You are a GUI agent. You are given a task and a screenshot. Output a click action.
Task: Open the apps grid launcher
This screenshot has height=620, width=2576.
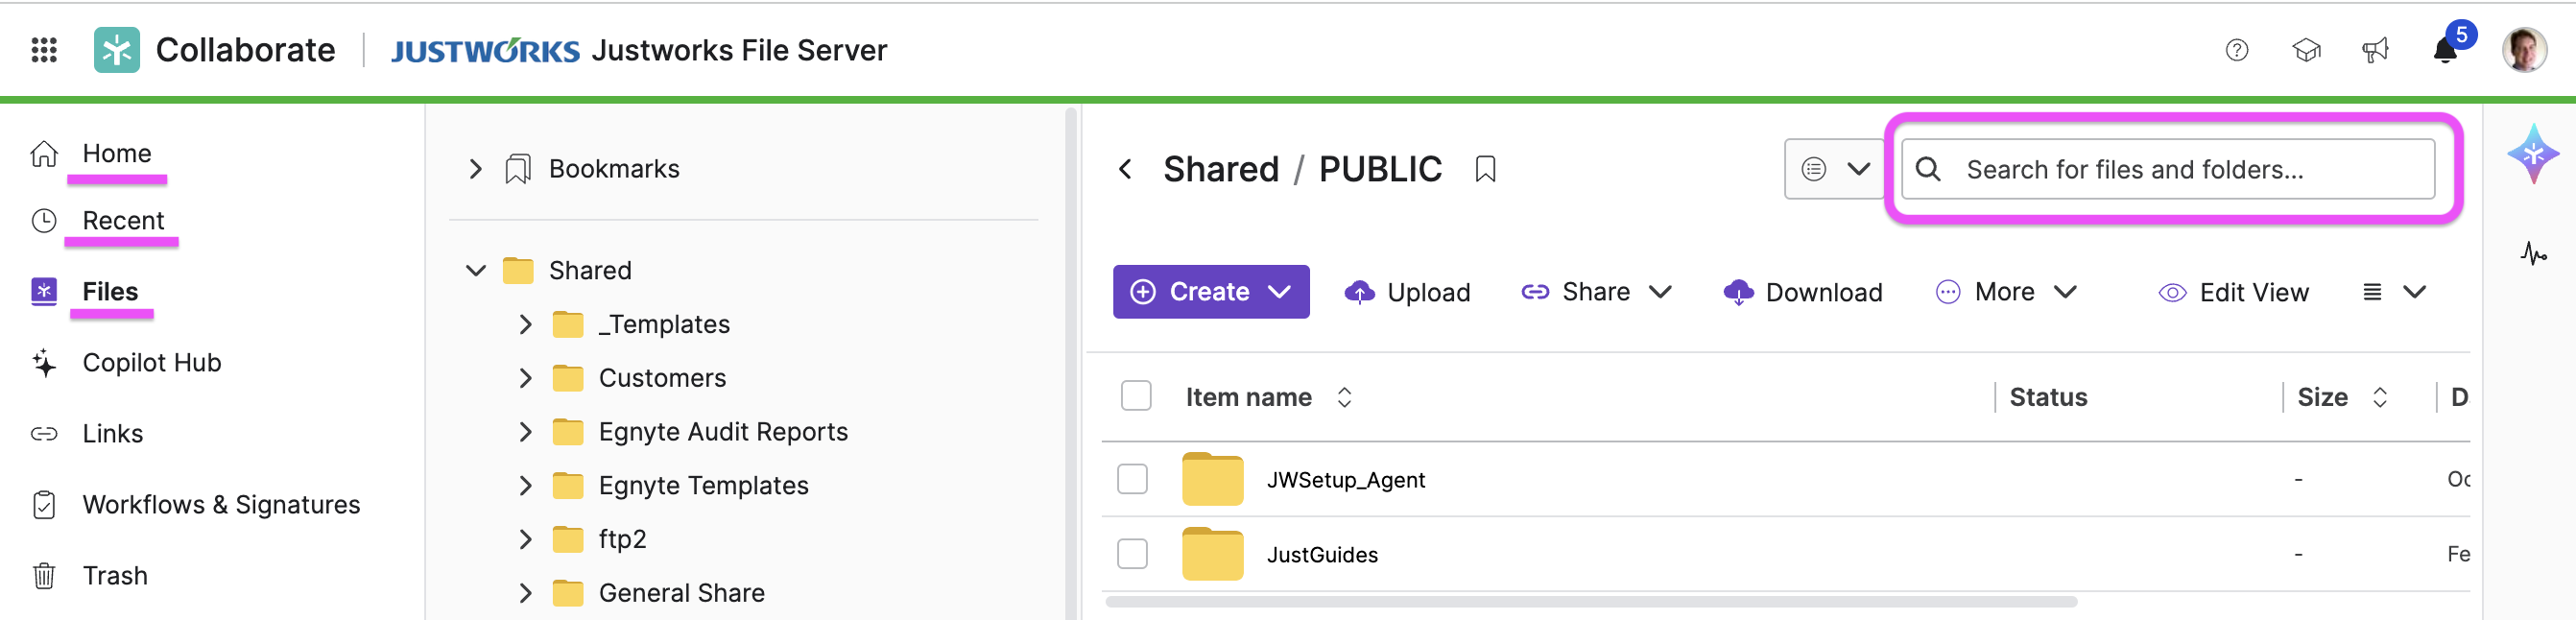point(44,50)
